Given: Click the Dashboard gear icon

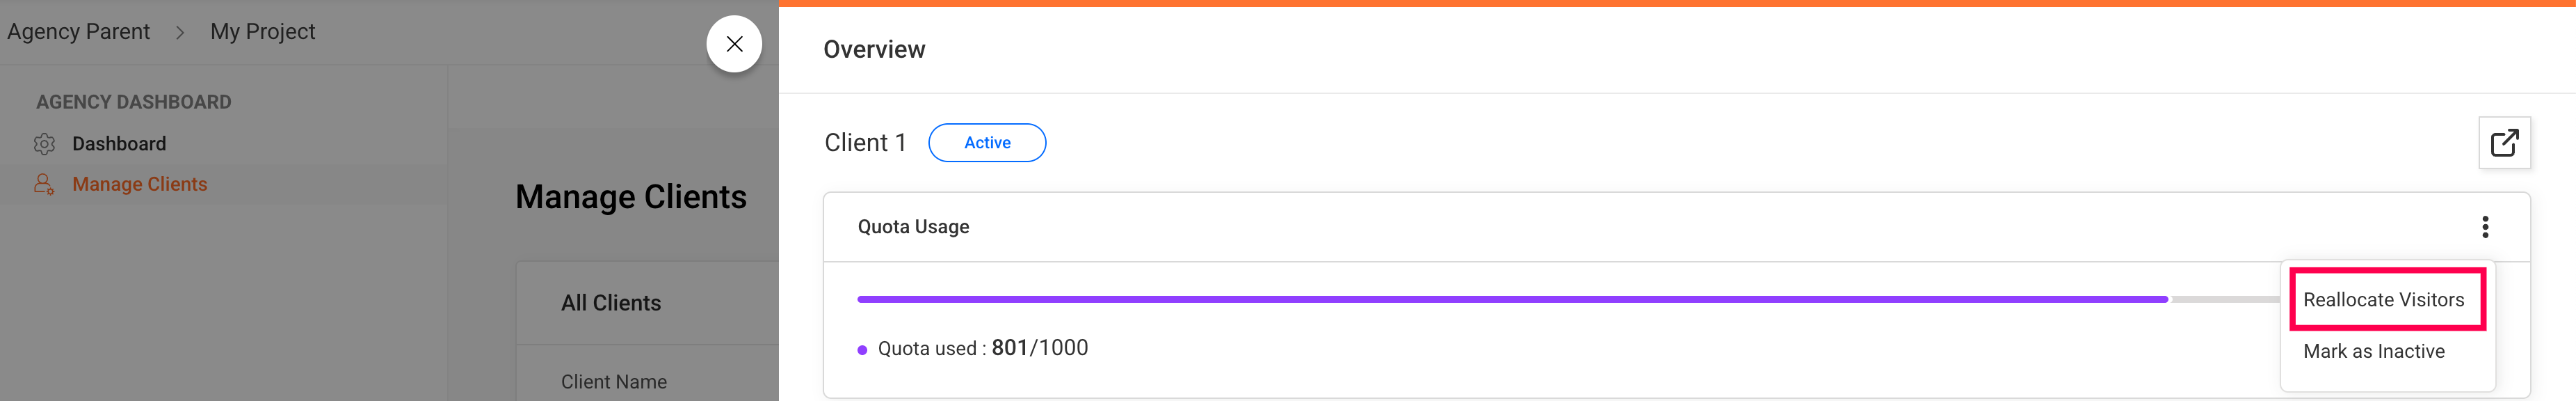Looking at the screenshot, I should click(44, 144).
